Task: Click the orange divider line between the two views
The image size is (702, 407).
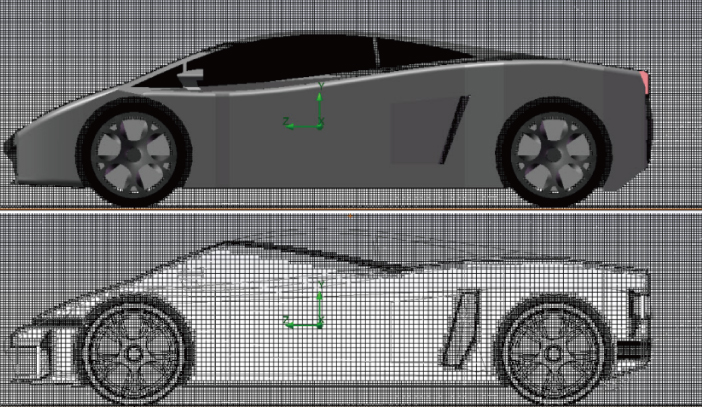Action: click(x=351, y=210)
